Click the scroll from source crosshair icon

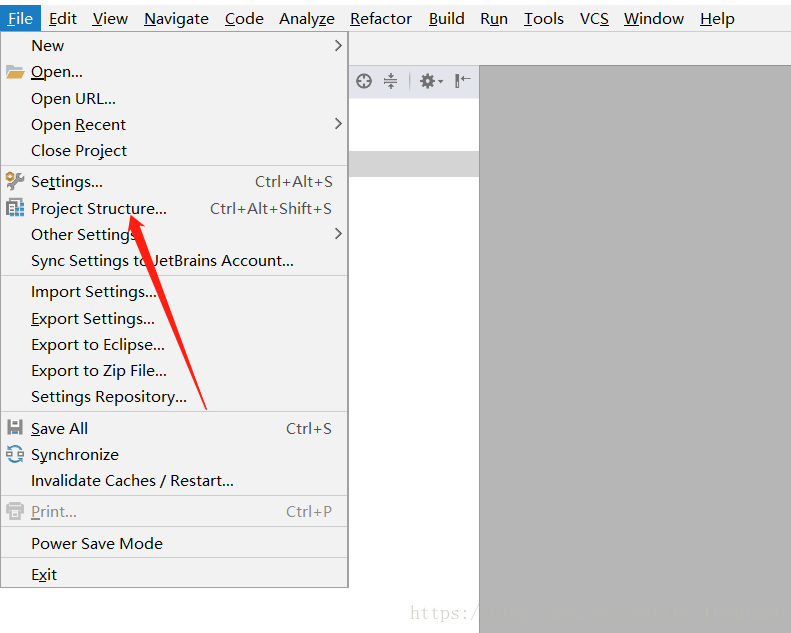point(364,81)
